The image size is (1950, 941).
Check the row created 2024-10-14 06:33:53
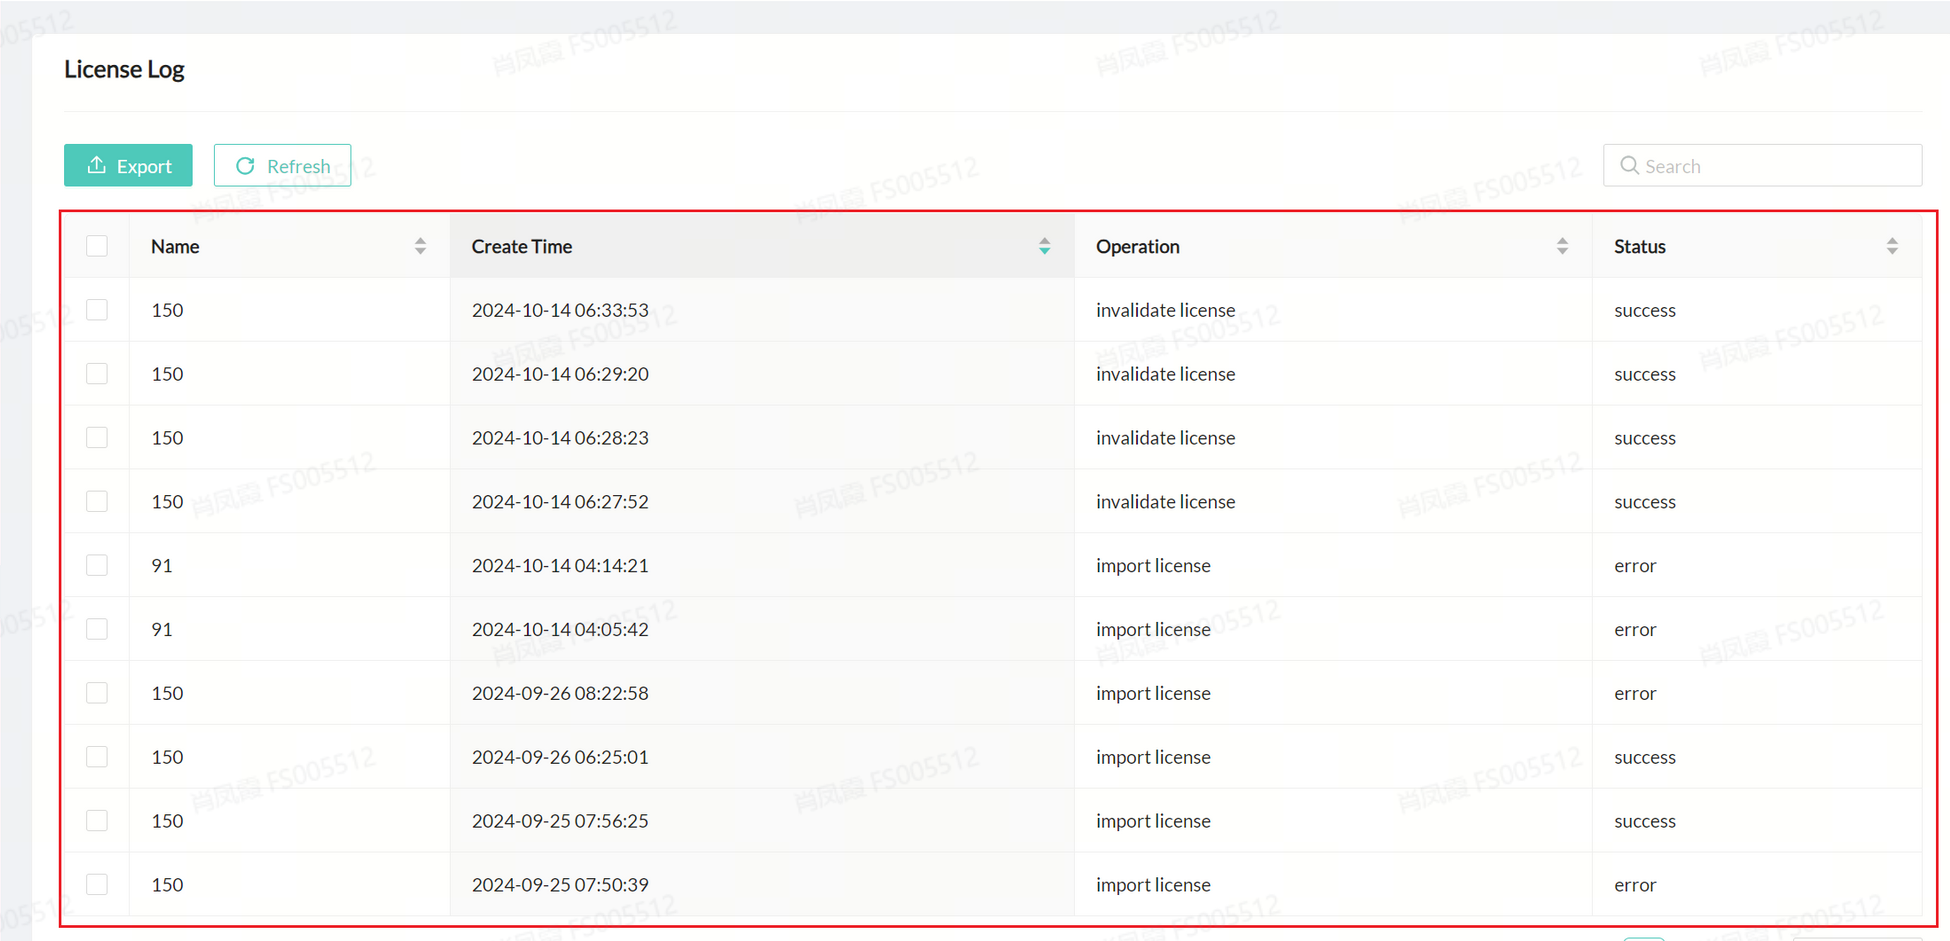click(97, 310)
